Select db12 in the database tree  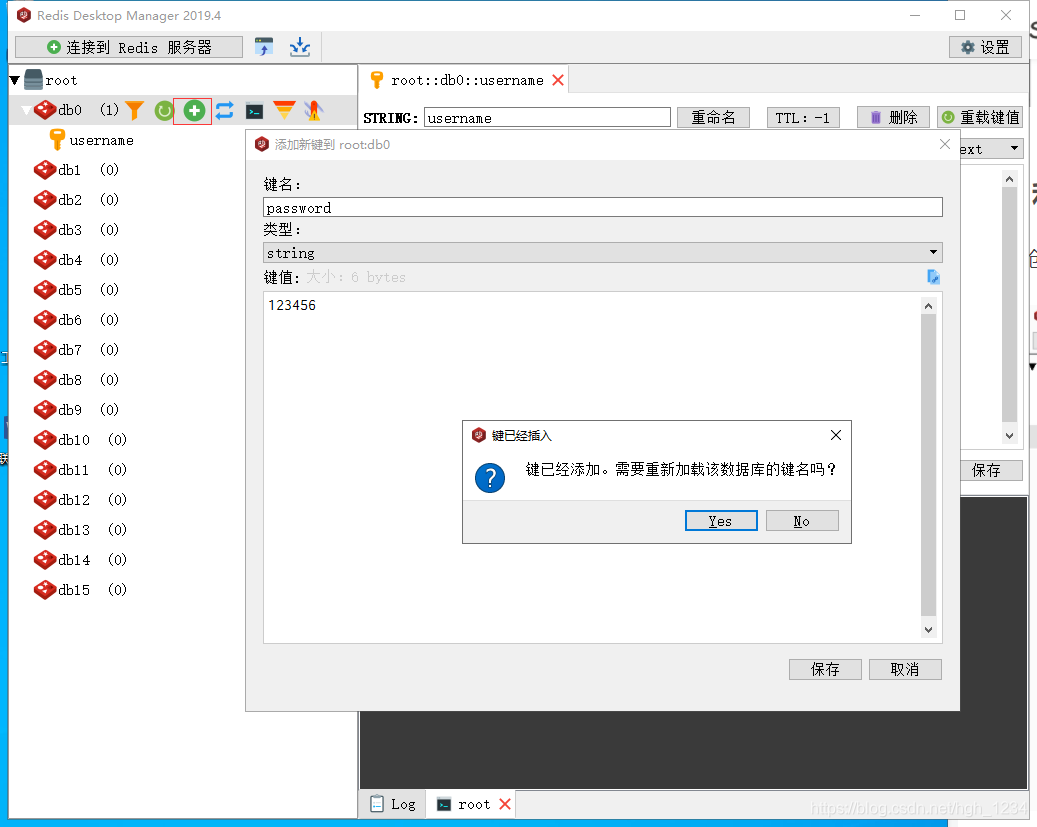[73, 500]
